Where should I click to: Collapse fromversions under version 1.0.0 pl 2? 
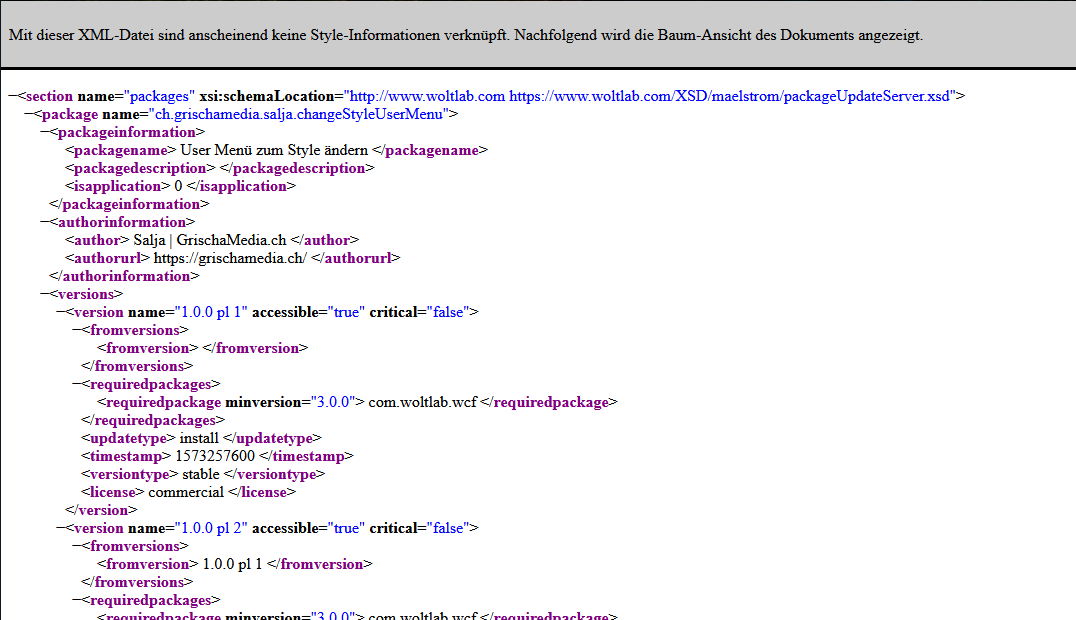(x=77, y=547)
